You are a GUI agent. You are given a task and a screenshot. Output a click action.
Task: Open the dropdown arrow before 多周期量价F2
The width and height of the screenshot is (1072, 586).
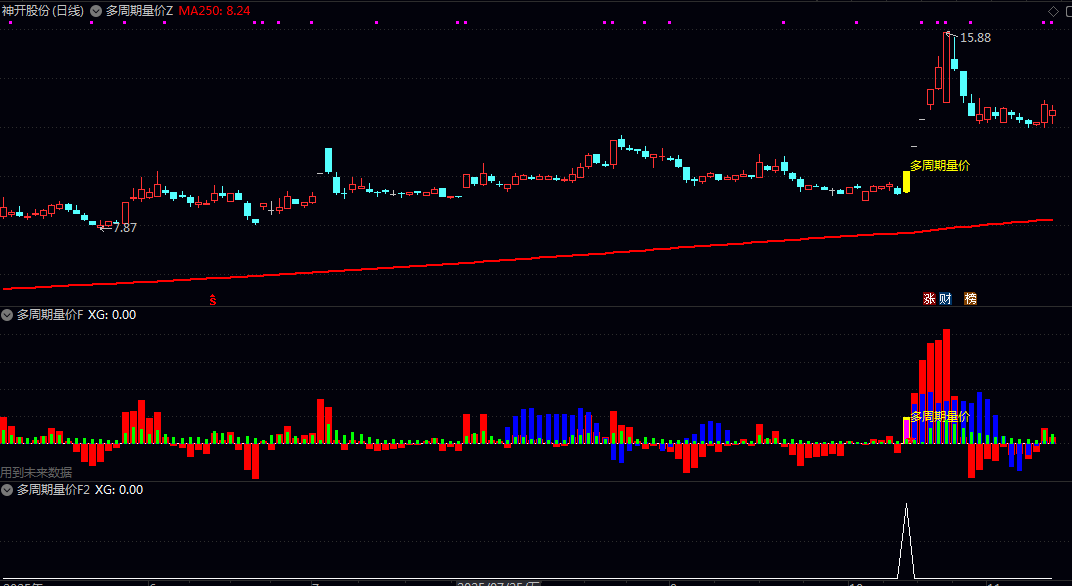coord(8,490)
